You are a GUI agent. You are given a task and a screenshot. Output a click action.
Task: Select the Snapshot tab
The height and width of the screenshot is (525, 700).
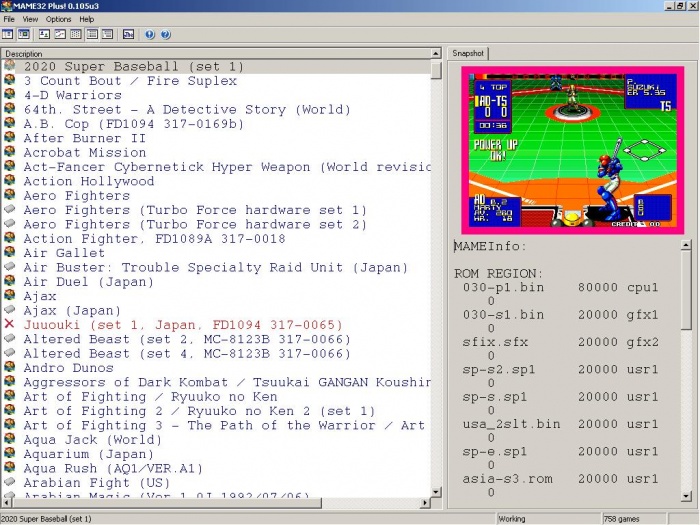pos(468,52)
